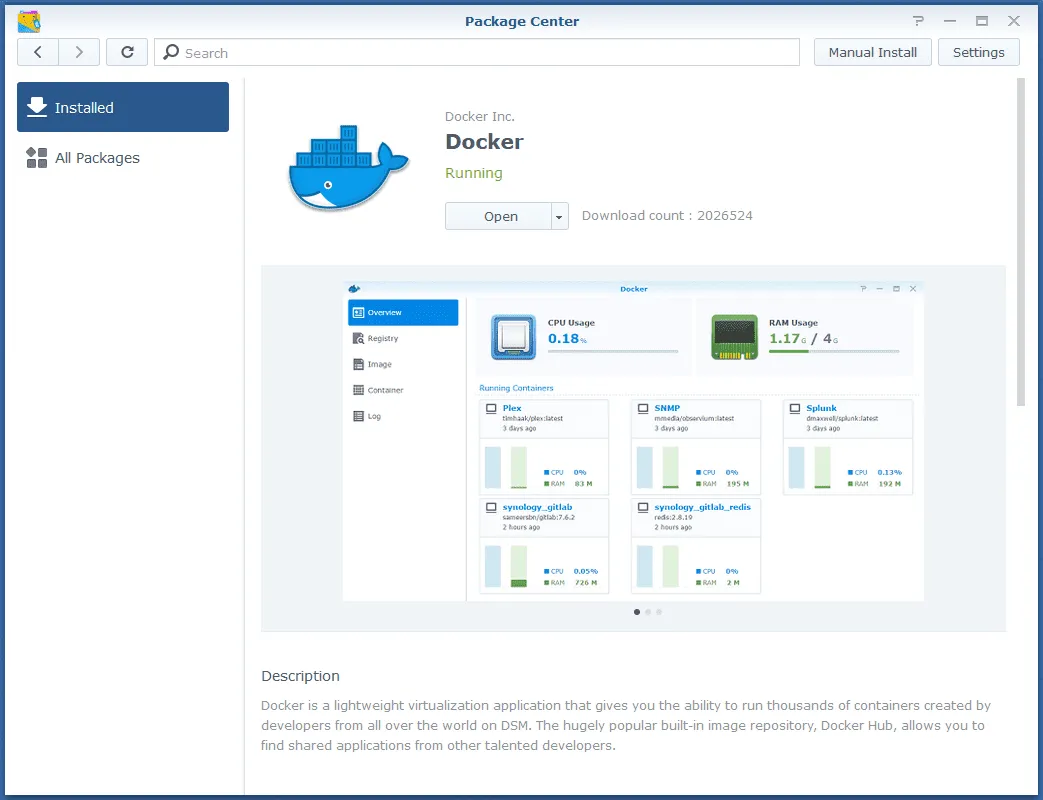The height and width of the screenshot is (800, 1043).
Task: Open the Docker package
Action: [498, 216]
